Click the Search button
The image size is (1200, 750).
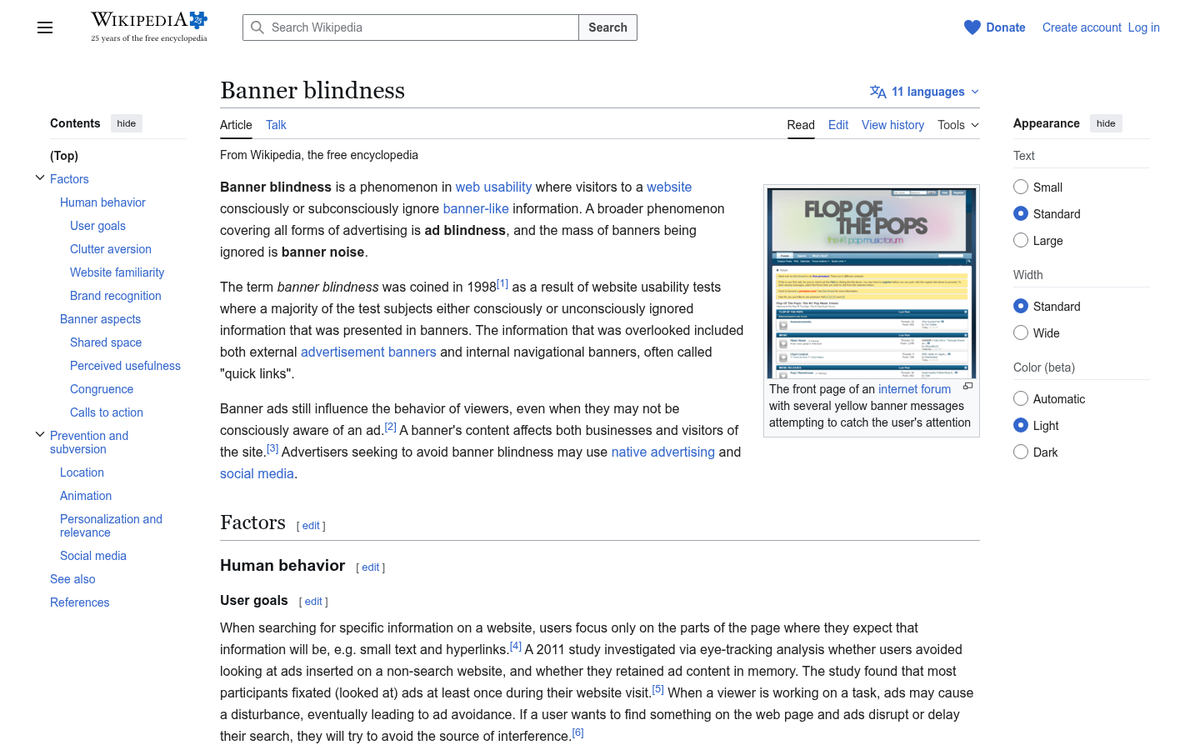pos(607,28)
